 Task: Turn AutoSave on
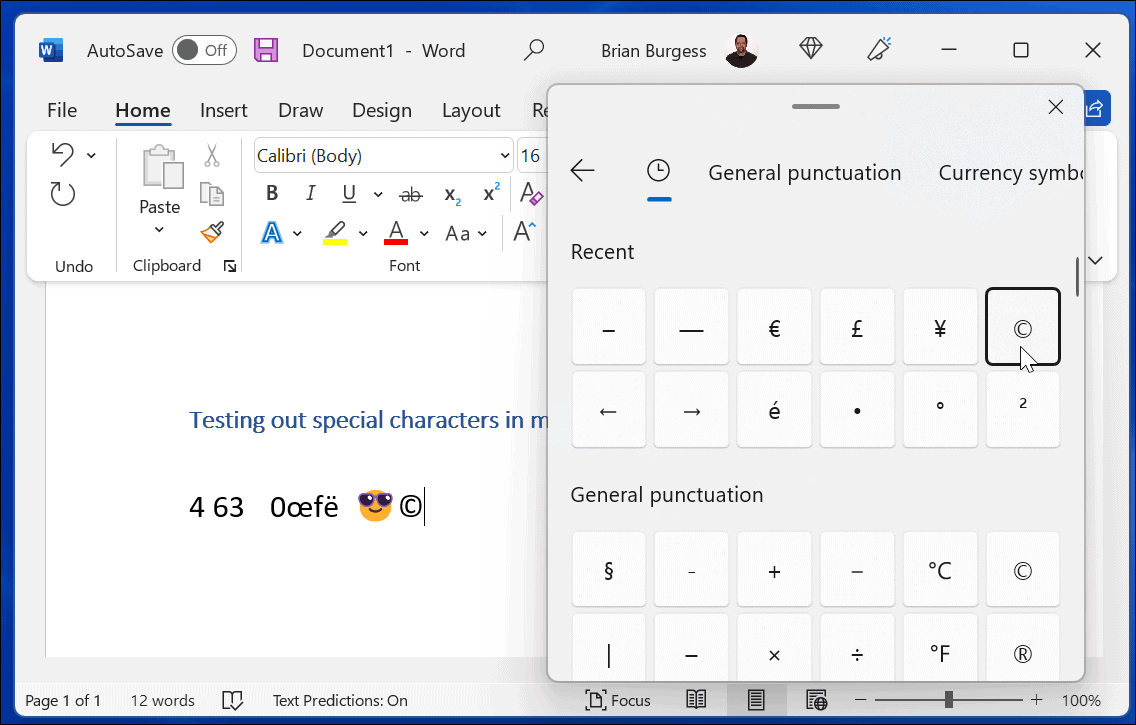tap(204, 49)
